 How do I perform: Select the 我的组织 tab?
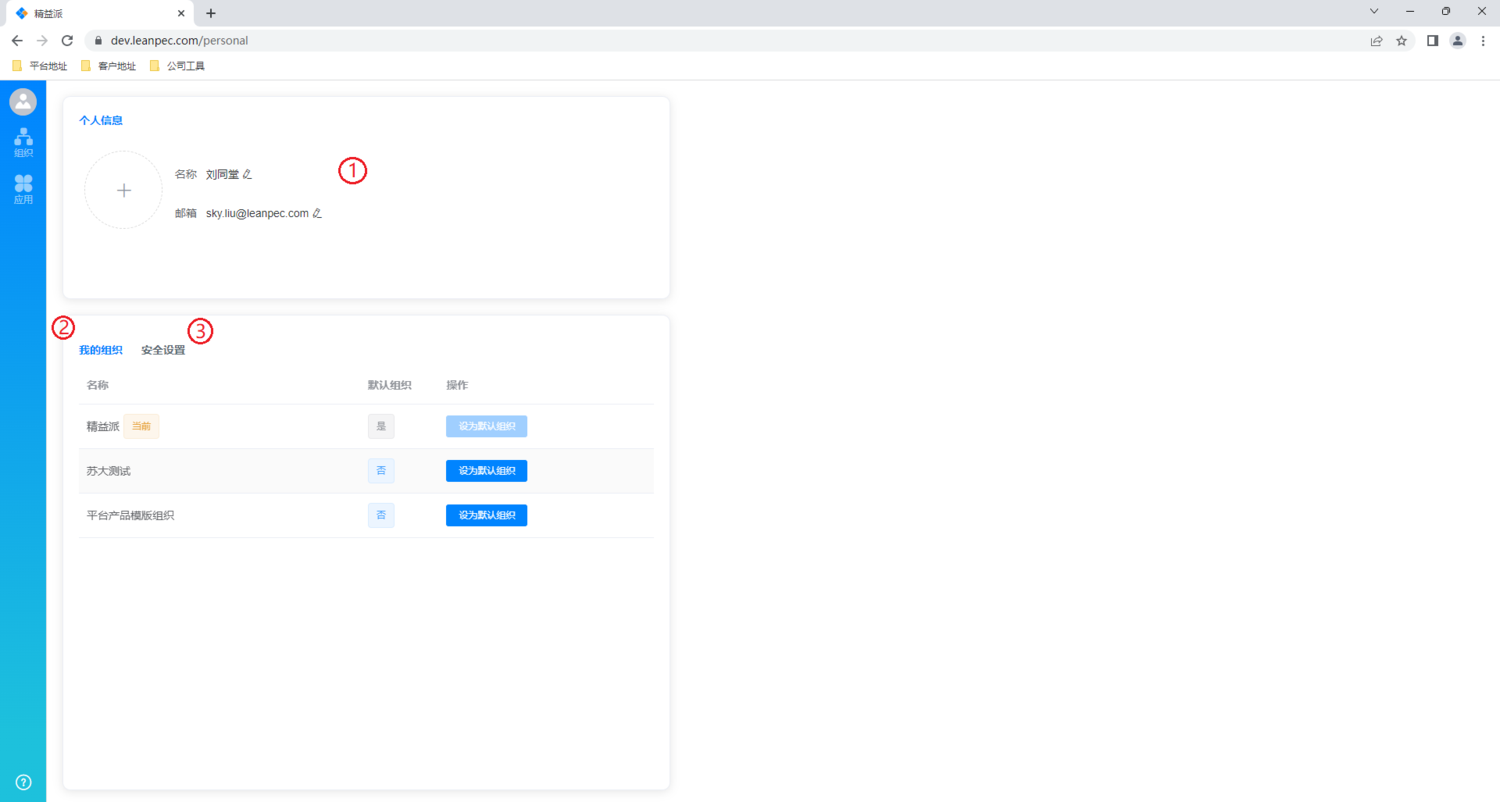[x=101, y=351]
